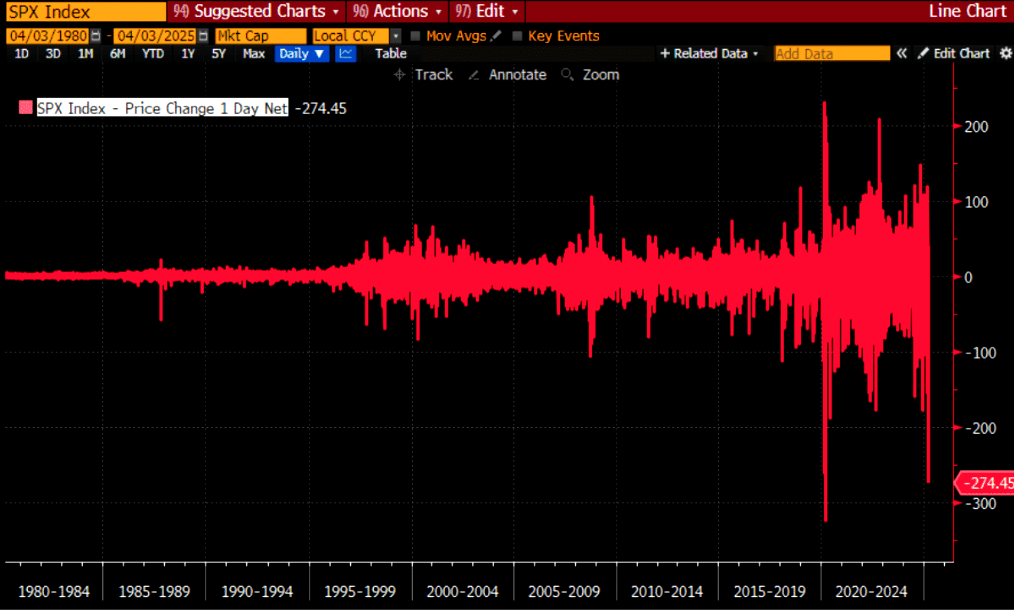Enable the Key Events checkbox
Screen dimensions: 1014x610
(x=517, y=36)
